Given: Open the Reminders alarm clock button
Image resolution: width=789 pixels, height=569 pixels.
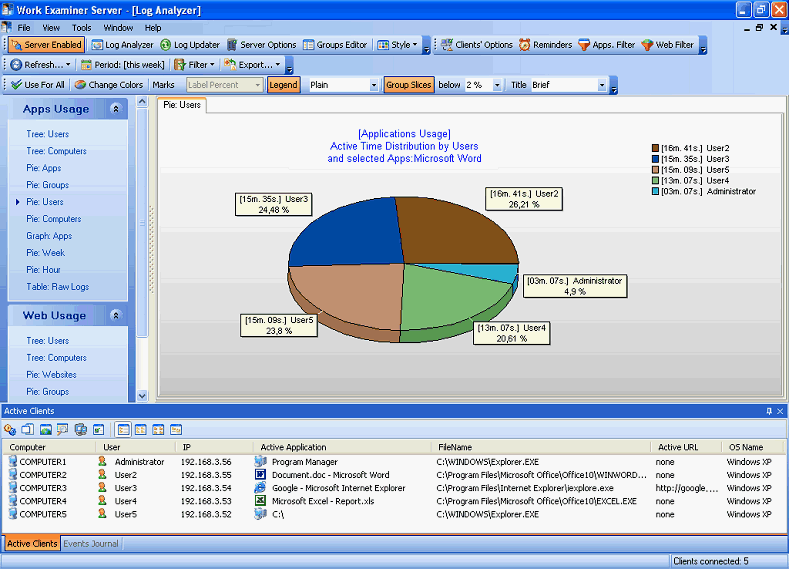Looking at the screenshot, I should pyautogui.click(x=546, y=45).
